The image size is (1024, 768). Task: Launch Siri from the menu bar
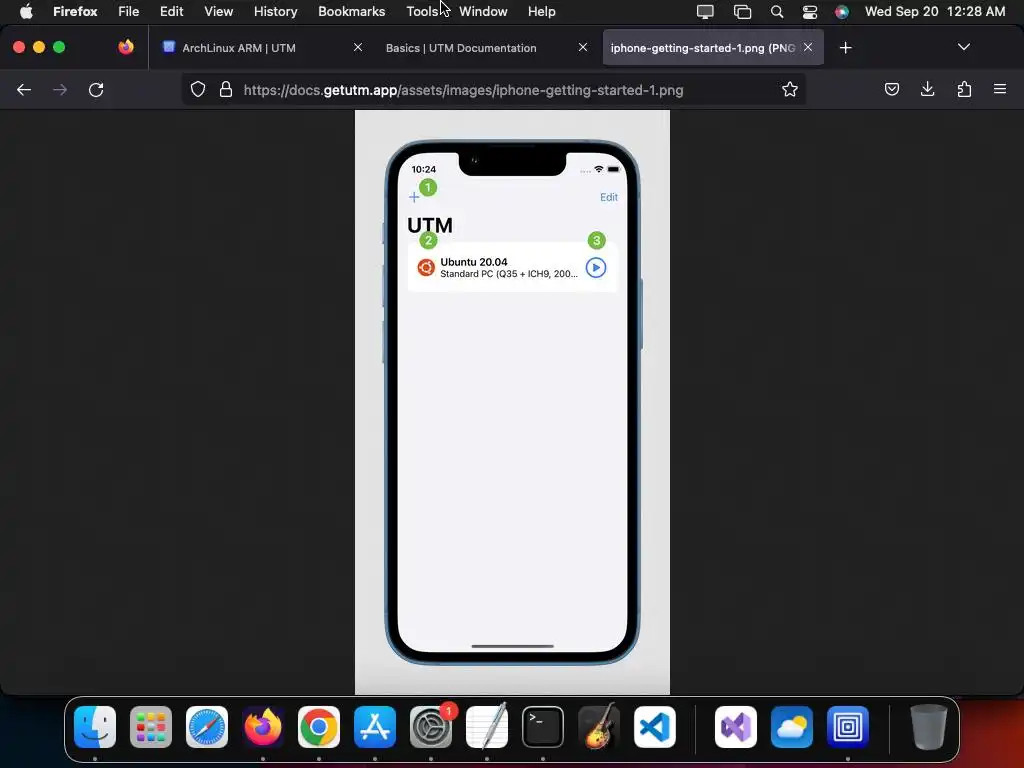[842, 11]
